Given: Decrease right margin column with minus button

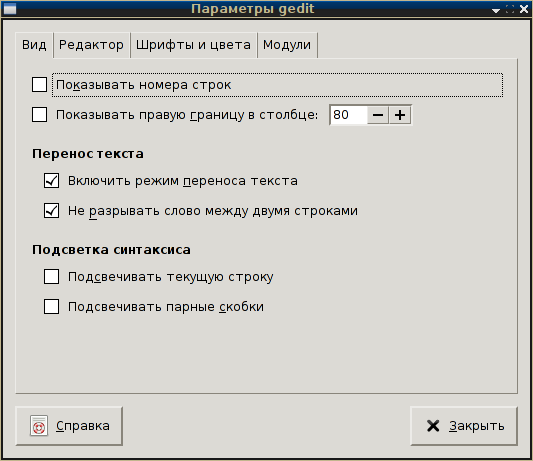Looking at the screenshot, I should [378, 115].
